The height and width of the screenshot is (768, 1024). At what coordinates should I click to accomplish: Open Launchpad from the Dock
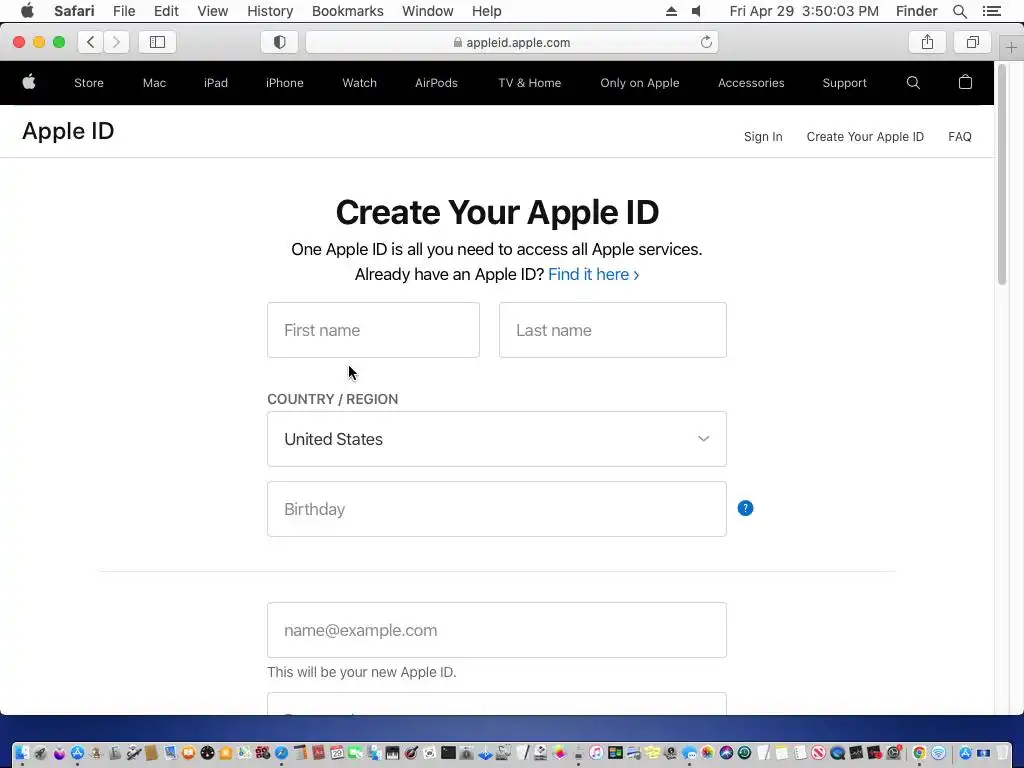click(x=40, y=753)
